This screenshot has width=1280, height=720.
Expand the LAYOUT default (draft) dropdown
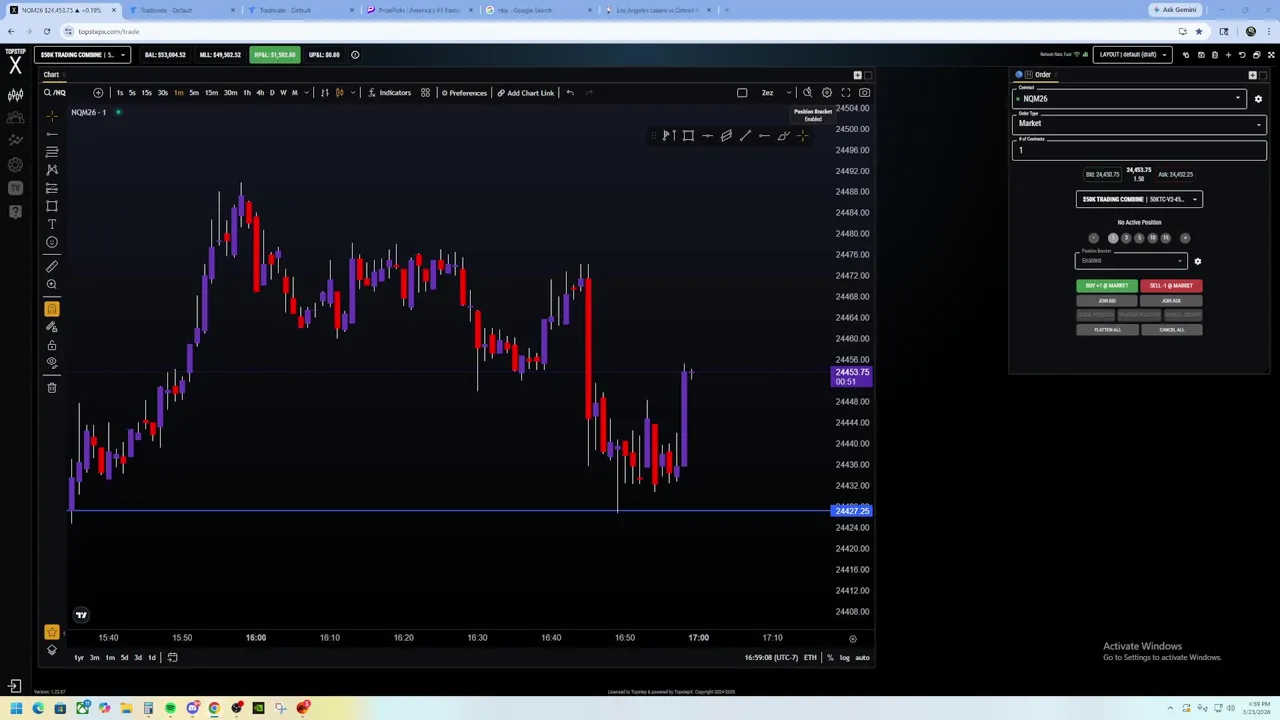pyautogui.click(x=1133, y=55)
